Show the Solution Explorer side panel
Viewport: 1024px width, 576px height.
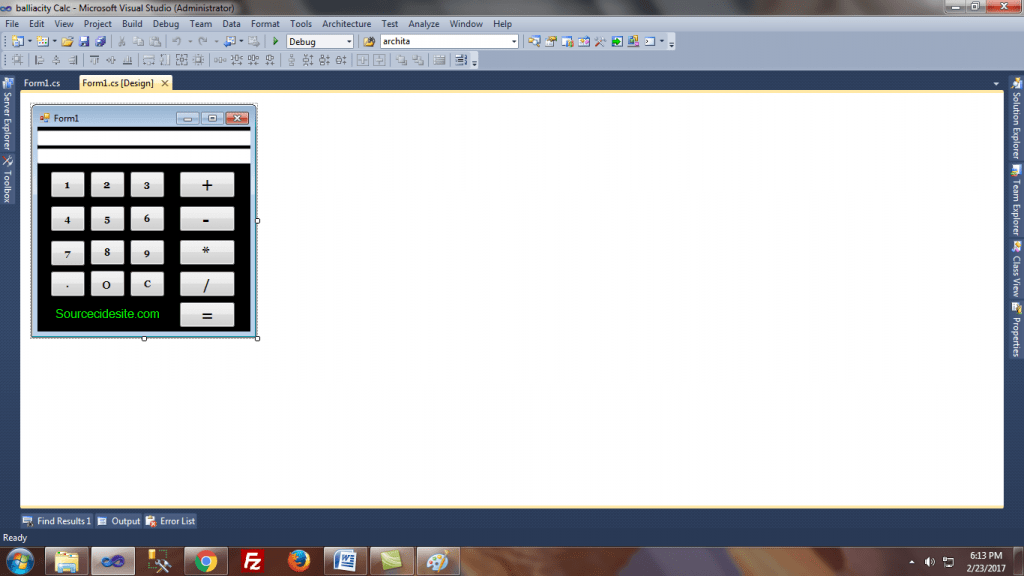tap(1016, 124)
